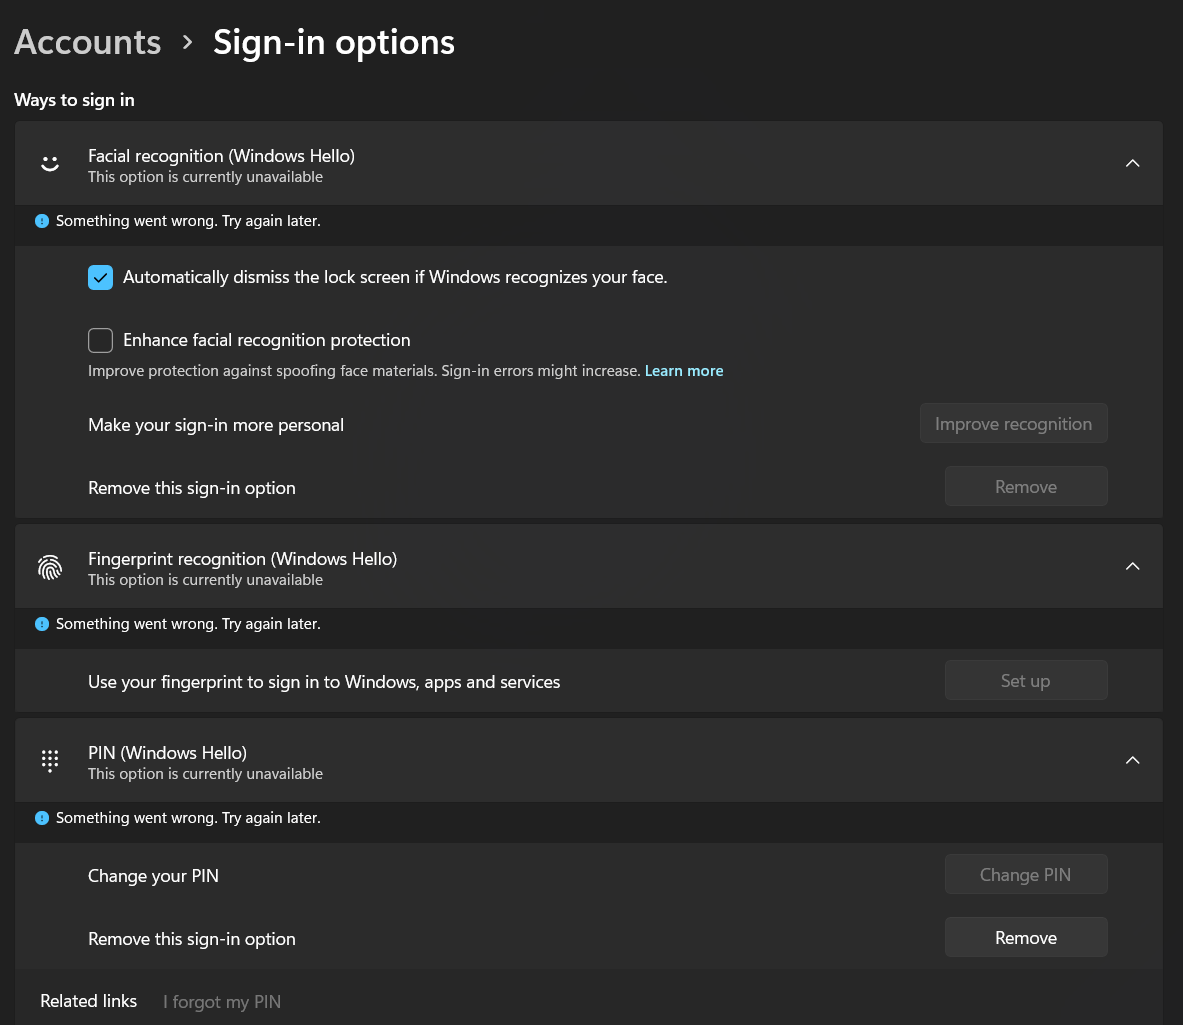This screenshot has width=1183, height=1025.
Task: Click Remove for facial recognition option
Action: point(1026,487)
